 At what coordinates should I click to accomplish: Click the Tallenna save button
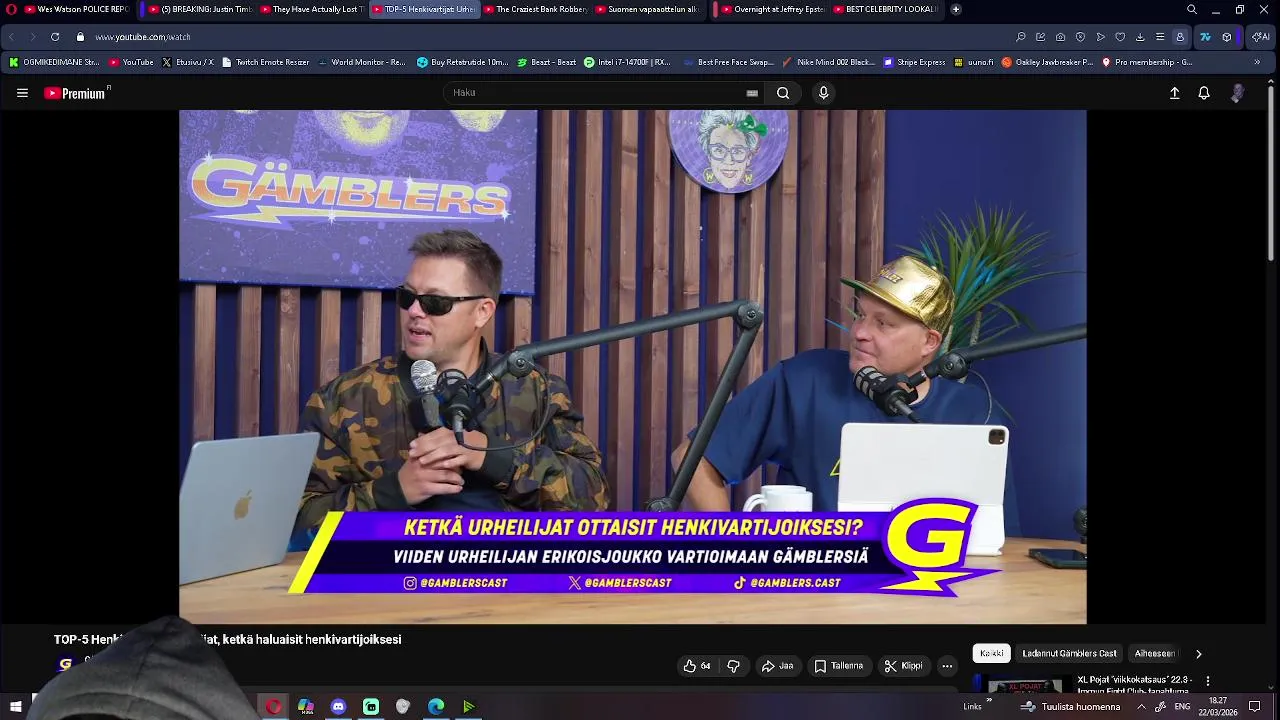[838, 666]
